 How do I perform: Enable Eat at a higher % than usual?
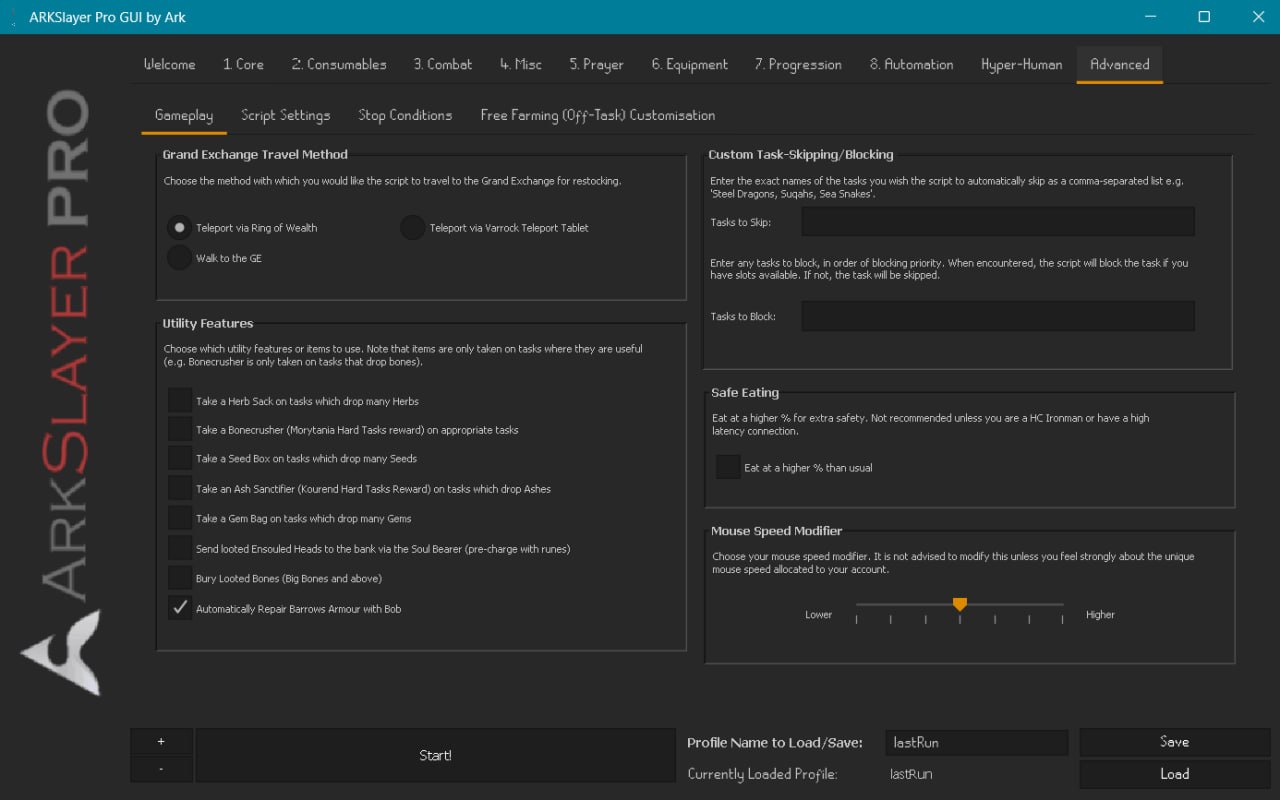pyautogui.click(x=728, y=468)
